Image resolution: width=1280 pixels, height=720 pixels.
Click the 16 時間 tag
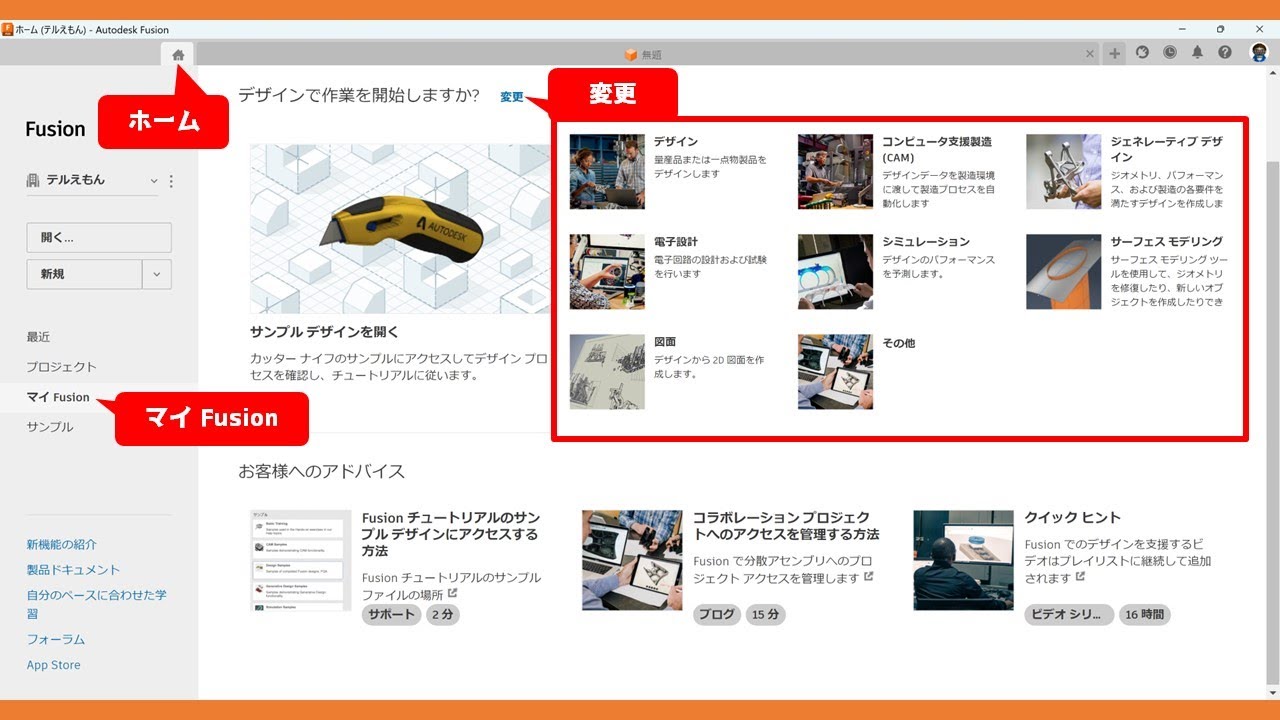coord(1144,615)
